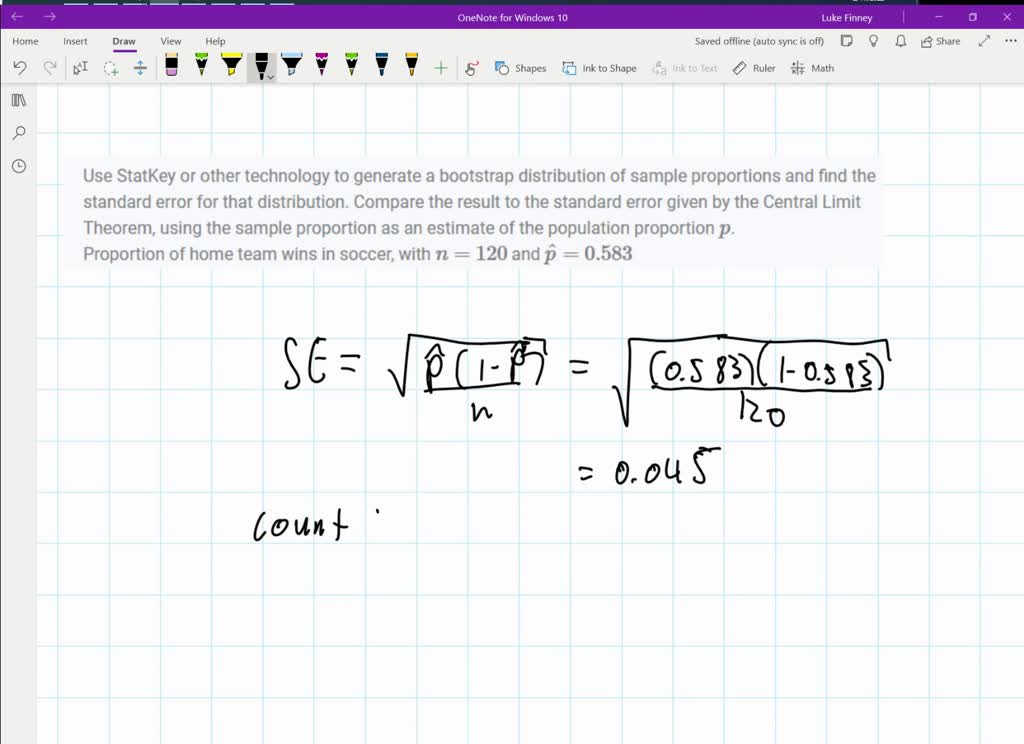
Task: Click the Undo arrow
Action: 20,67
